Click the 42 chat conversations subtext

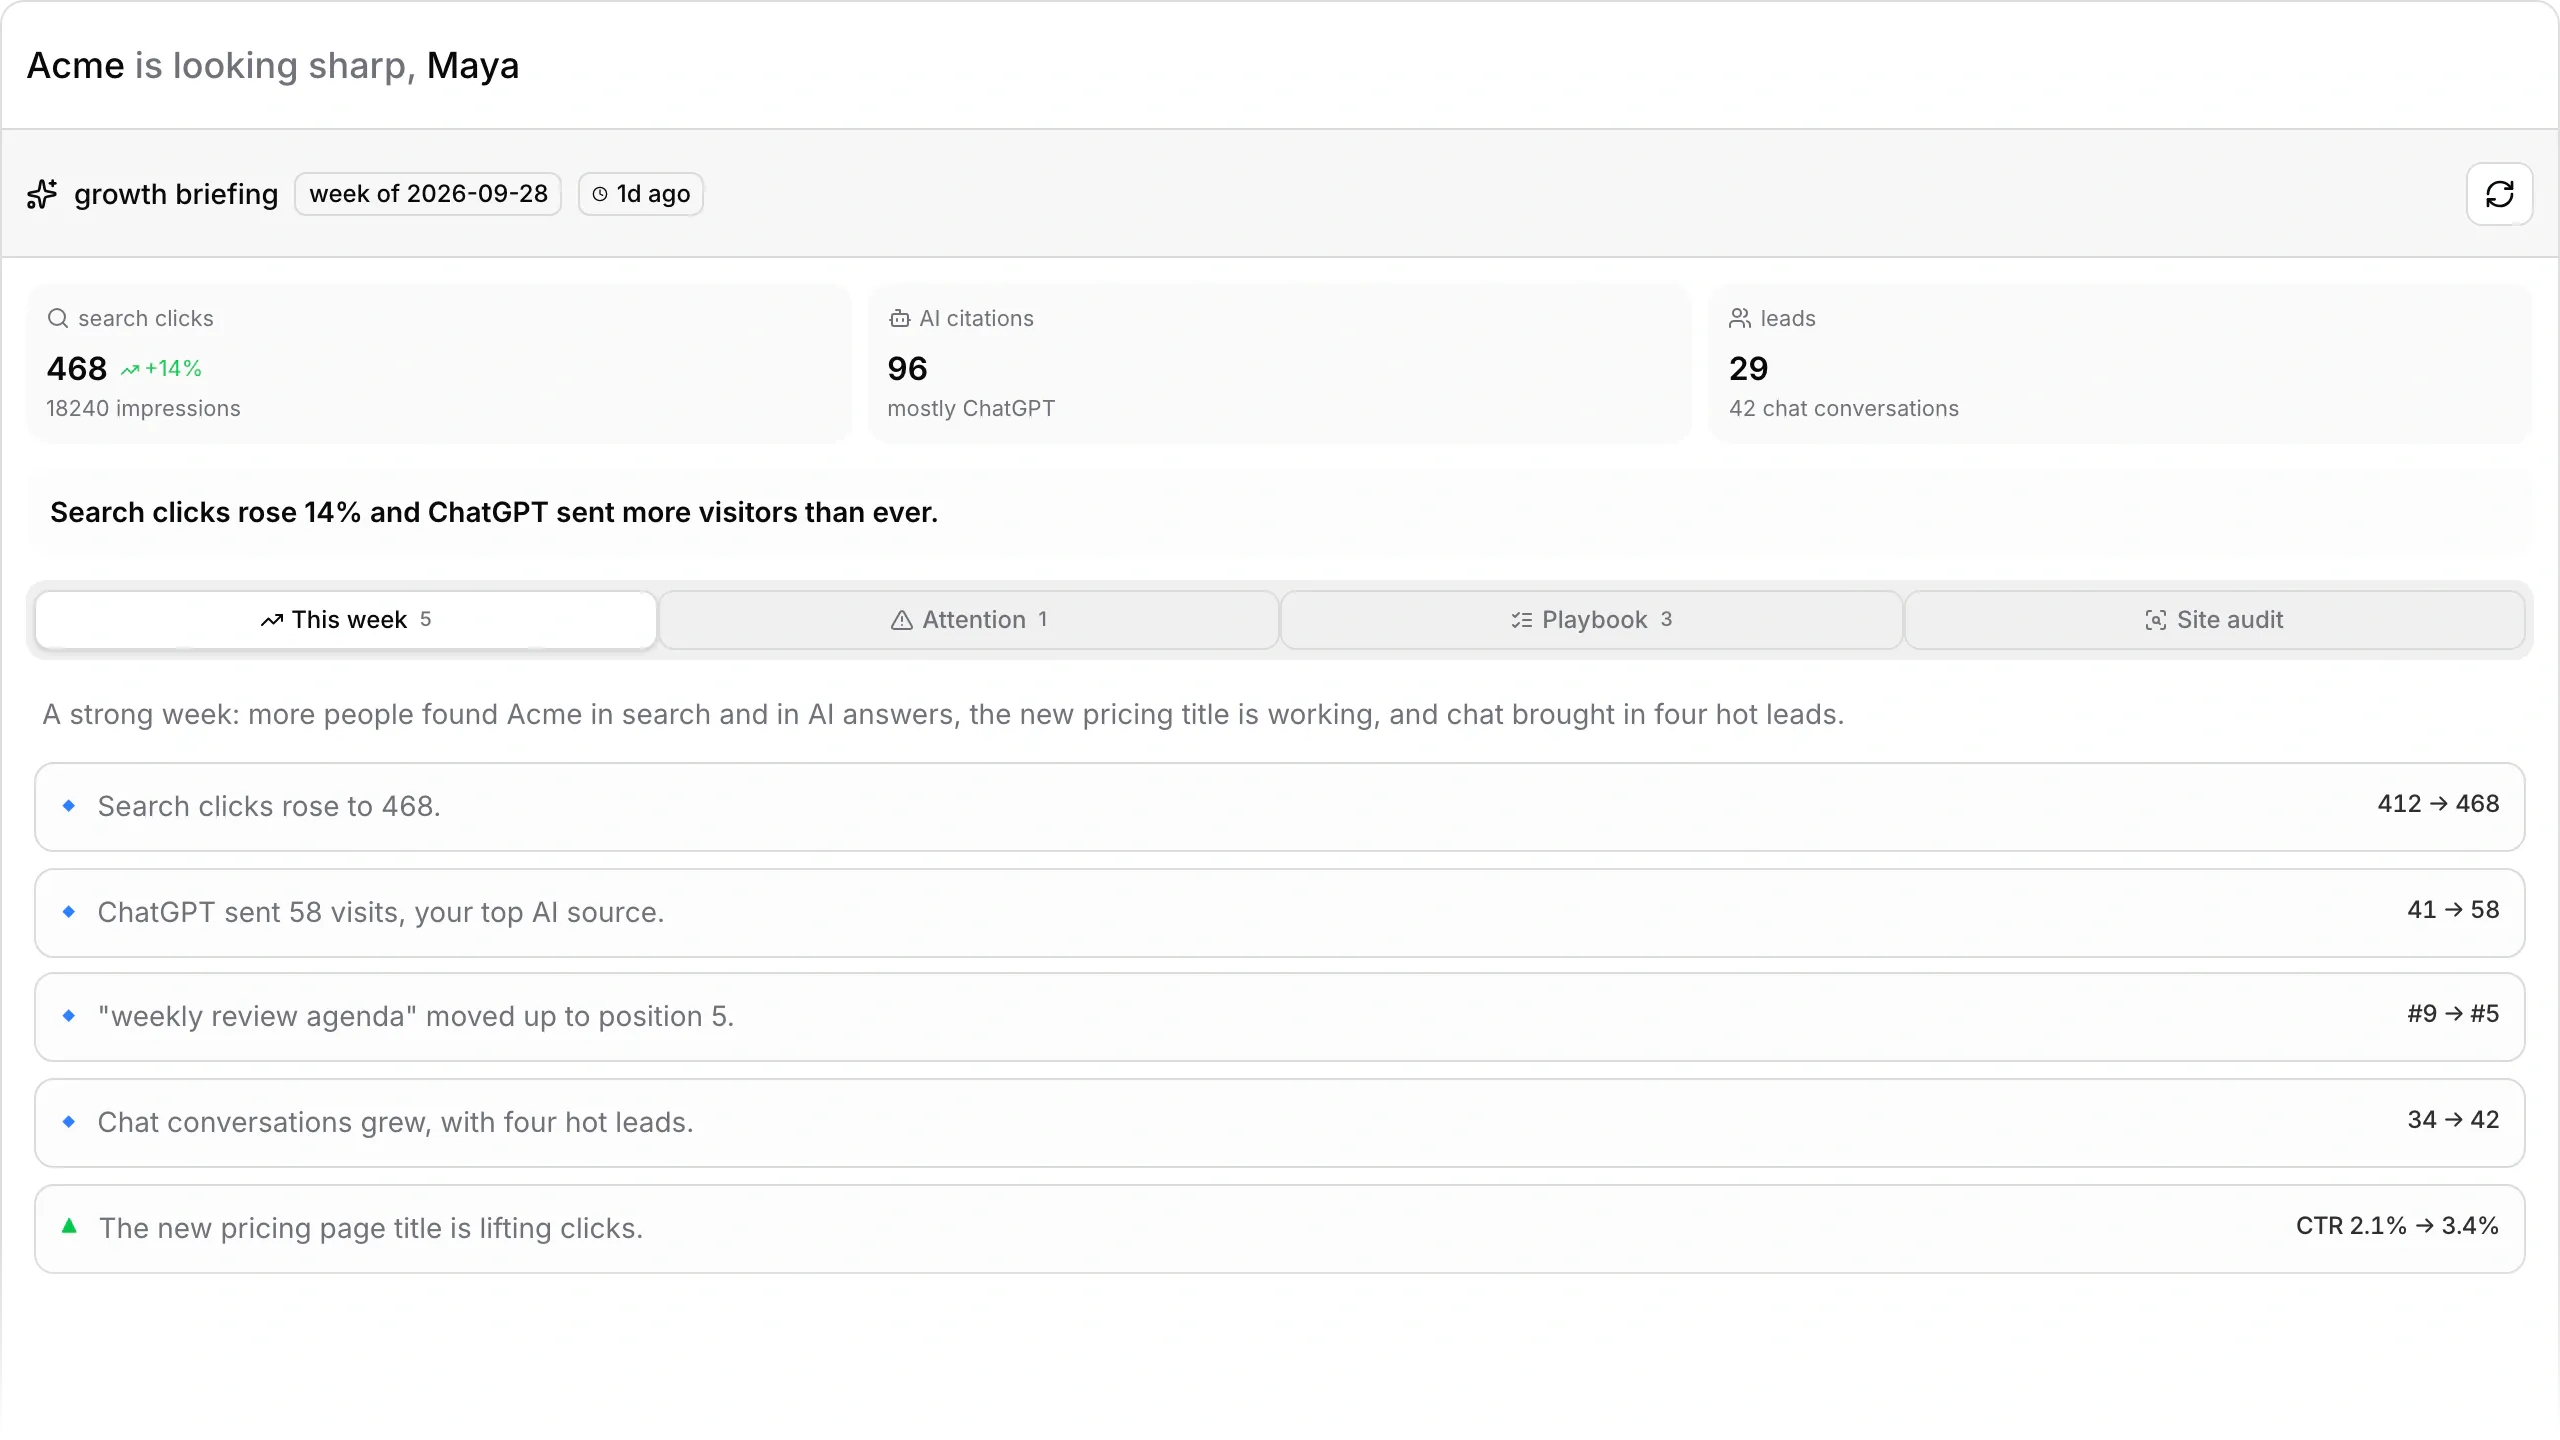click(x=1843, y=409)
